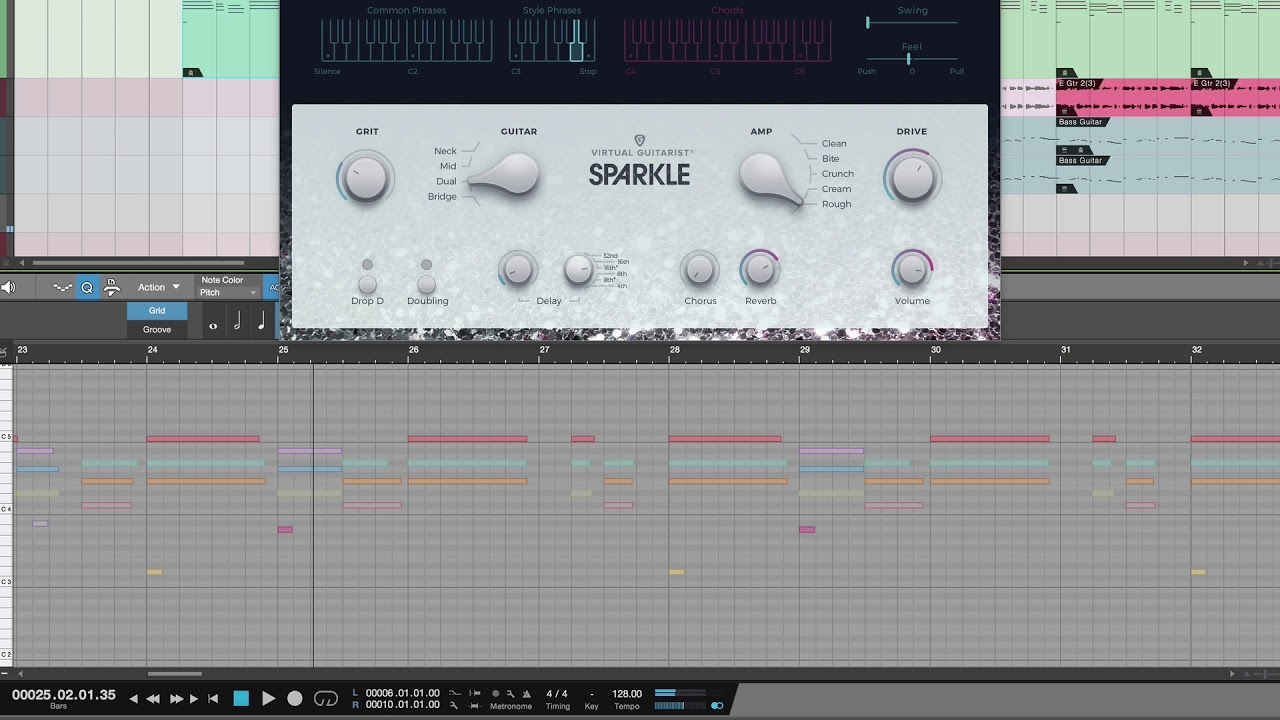
Task: Click the scroll follow icon right of Q
Action: tap(112, 287)
